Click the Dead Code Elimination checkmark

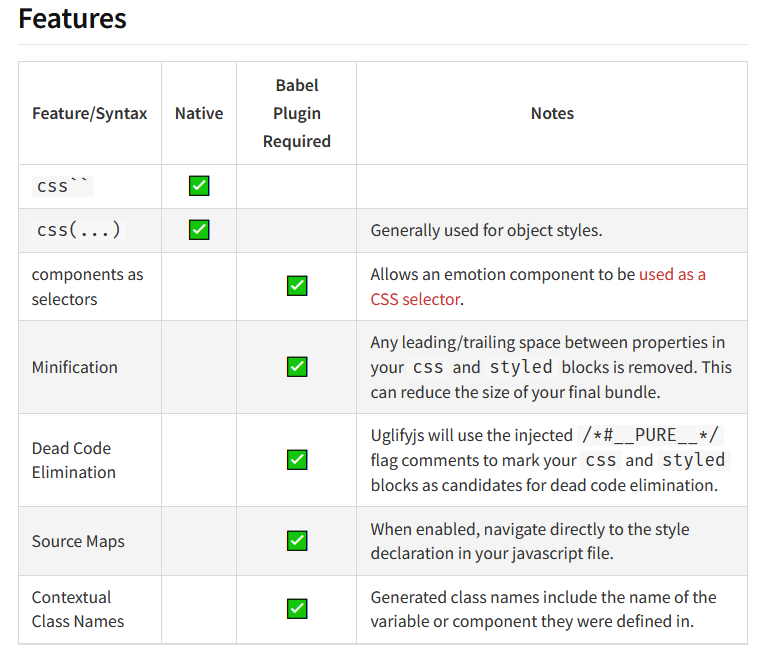coord(297,460)
